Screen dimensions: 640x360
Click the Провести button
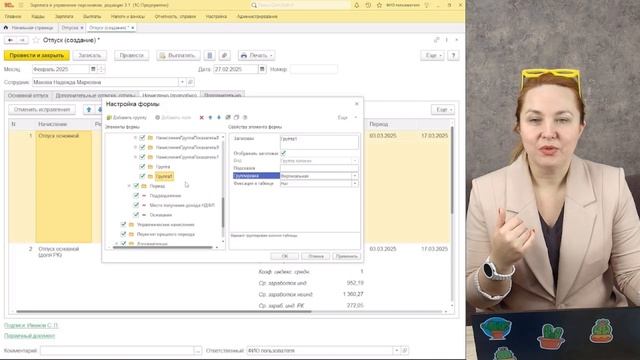[x=131, y=56]
